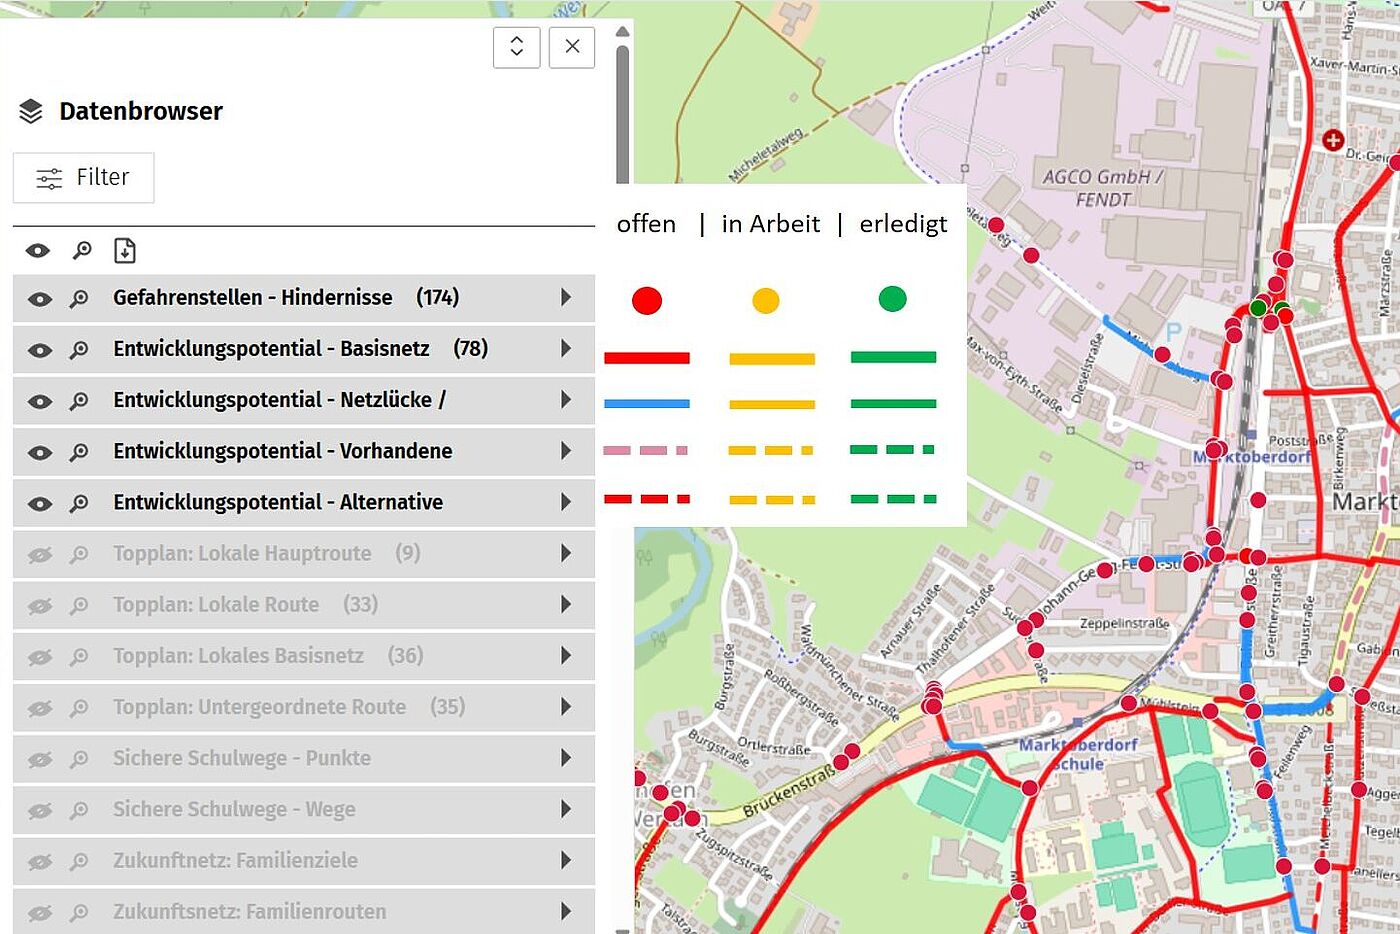Hide the Gefahrenstellen - Hindernisse layer
Image resolution: width=1400 pixels, height=934 pixels.
tap(40, 299)
